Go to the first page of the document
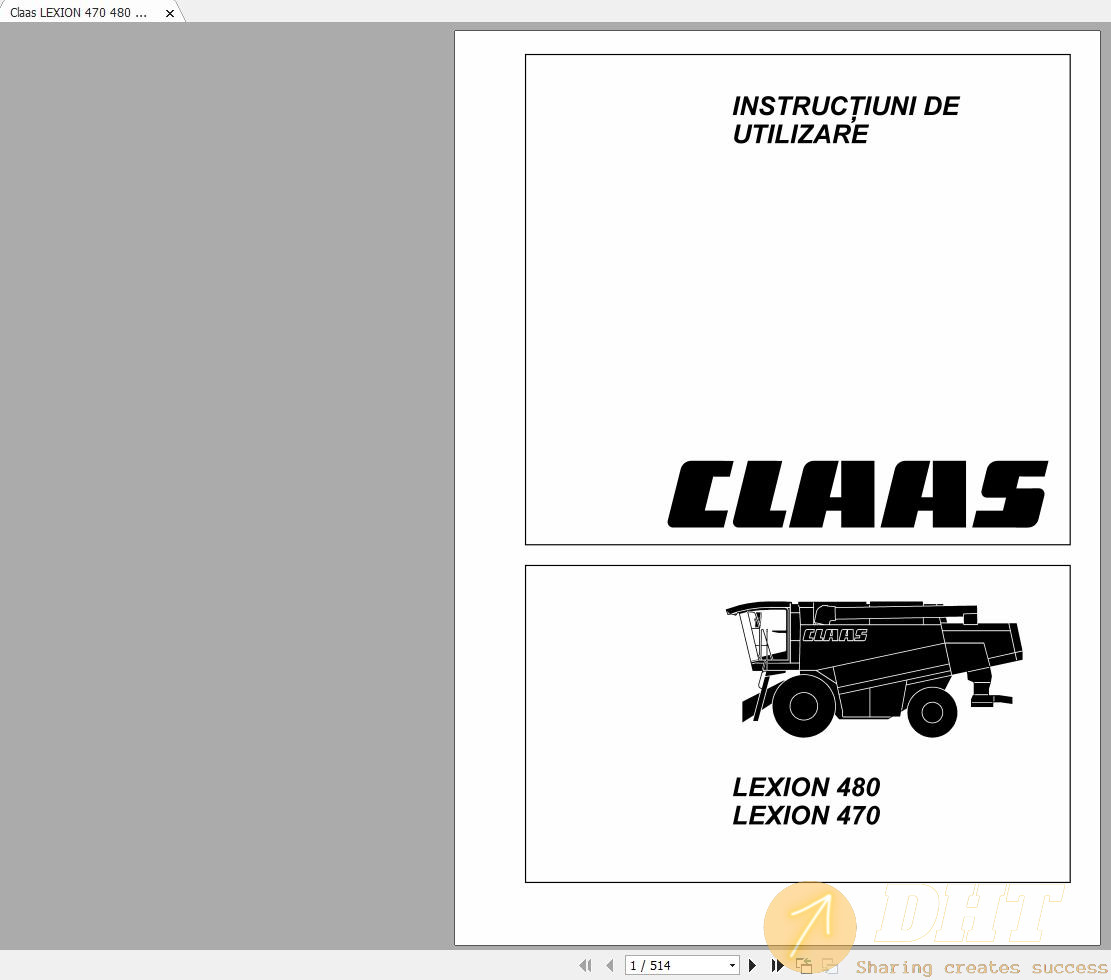 click(585, 965)
